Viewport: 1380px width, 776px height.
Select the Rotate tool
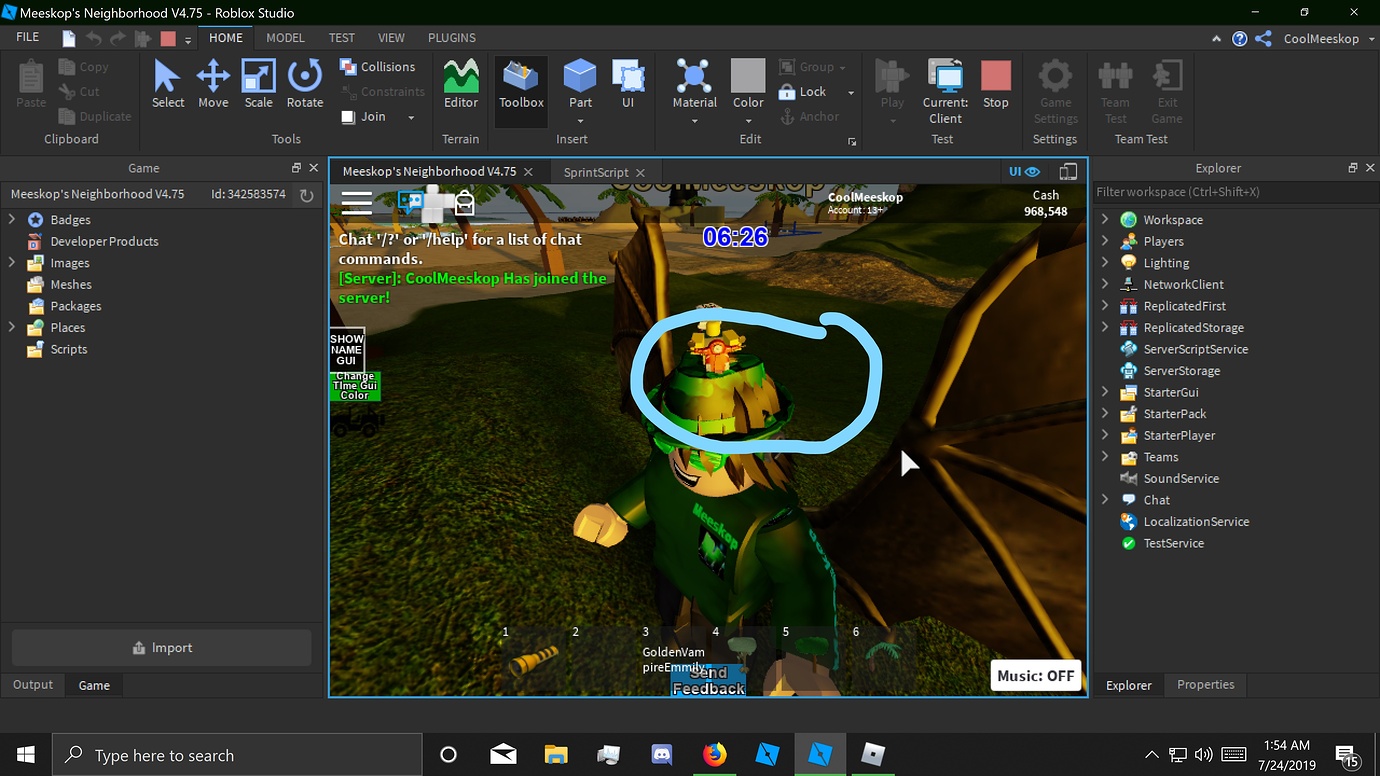tap(305, 84)
